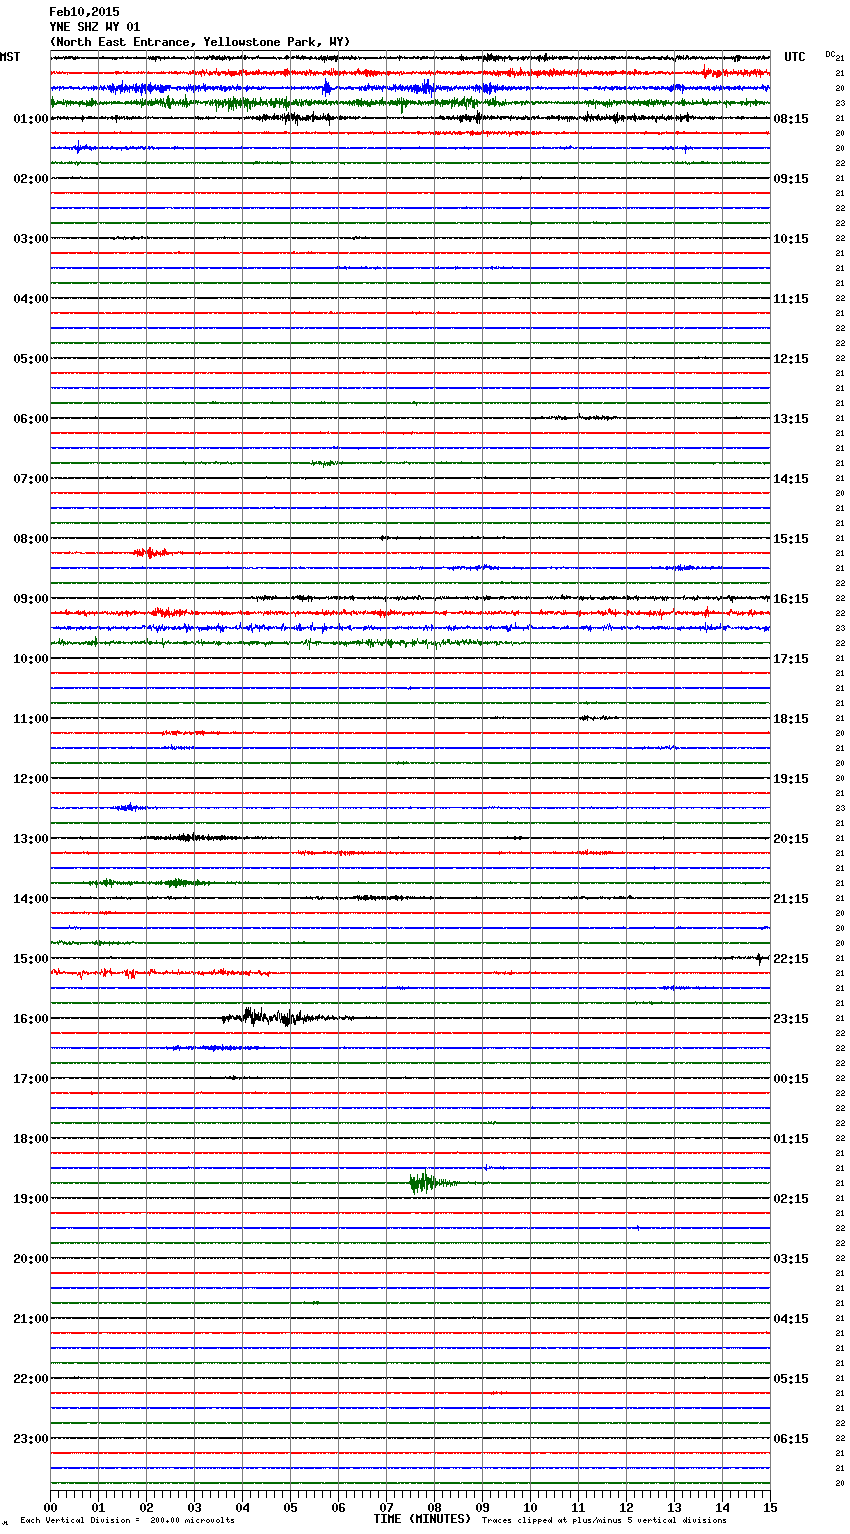Click the red burst on the trace after 08:00

[x=152, y=552]
